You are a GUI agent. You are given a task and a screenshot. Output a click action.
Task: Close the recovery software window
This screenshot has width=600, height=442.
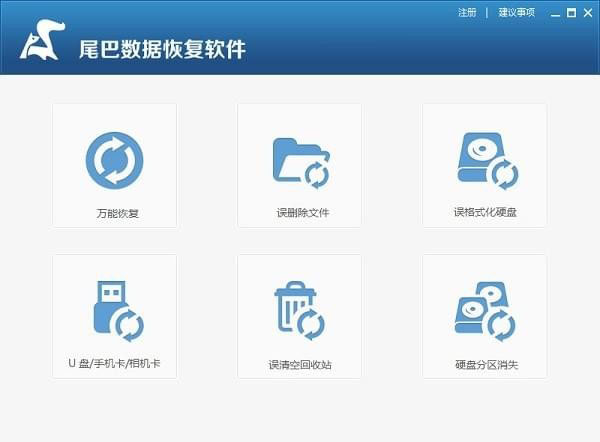click(x=588, y=13)
